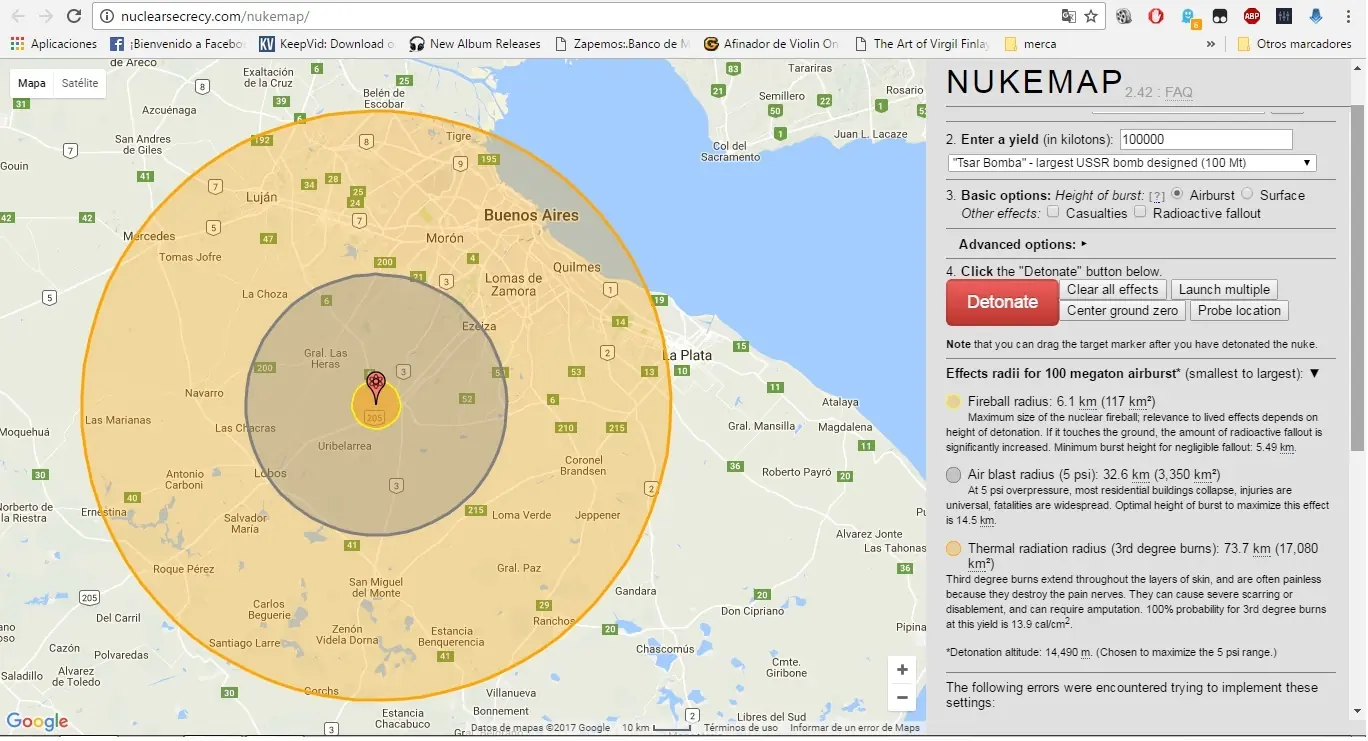Switch map to Satélite view

coord(80,83)
